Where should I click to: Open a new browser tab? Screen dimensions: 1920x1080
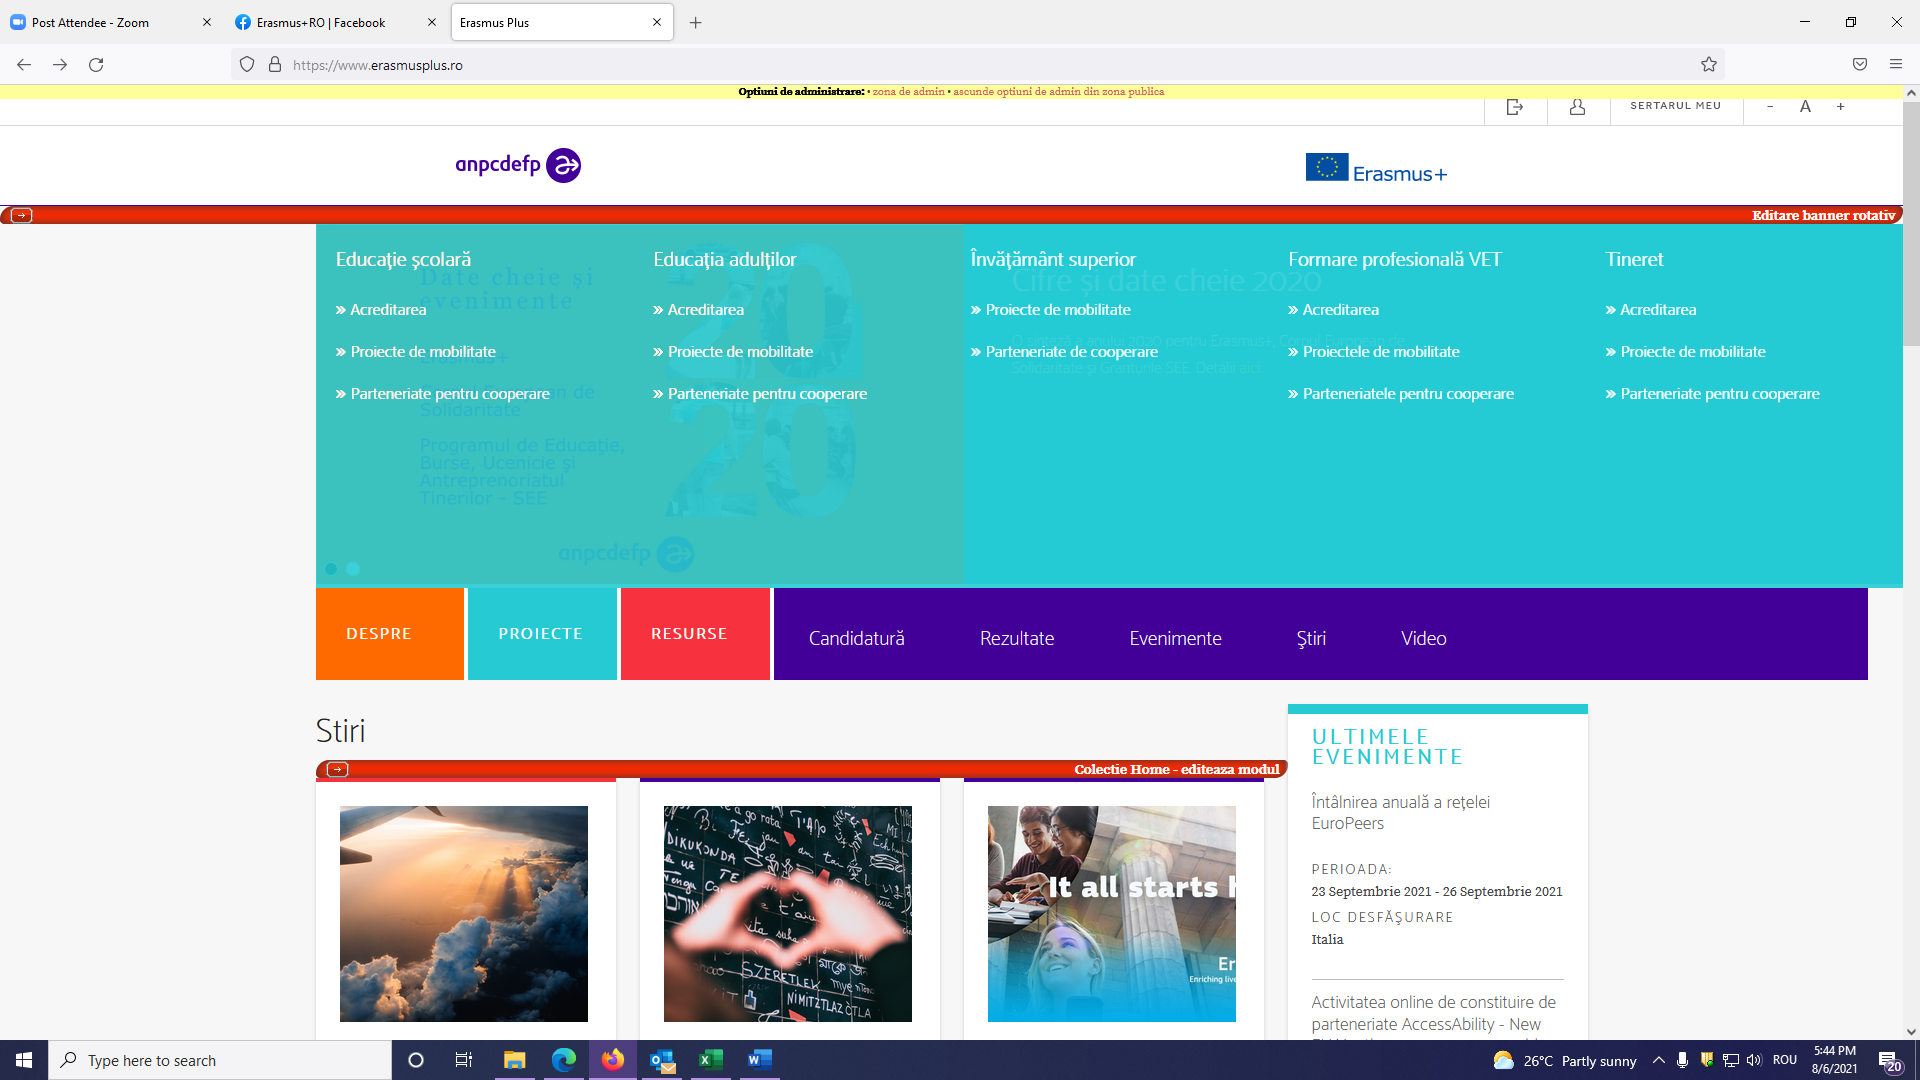[x=696, y=22]
